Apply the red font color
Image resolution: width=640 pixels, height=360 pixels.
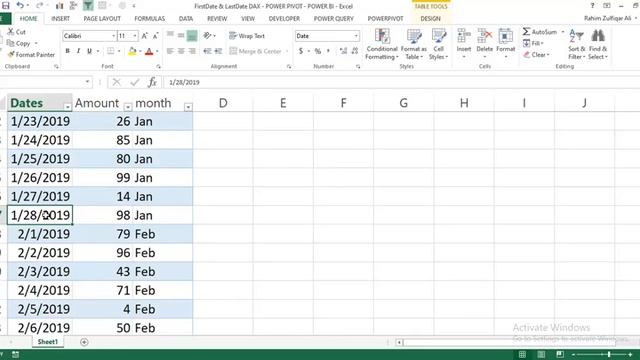tap(149, 51)
